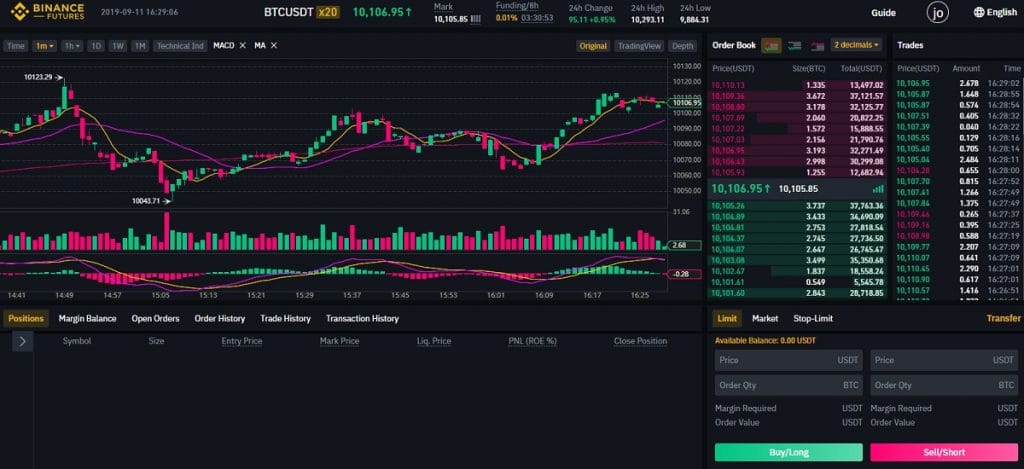Show asks-only order book view icon
1024x469 pixels.
pyautogui.click(x=817, y=46)
